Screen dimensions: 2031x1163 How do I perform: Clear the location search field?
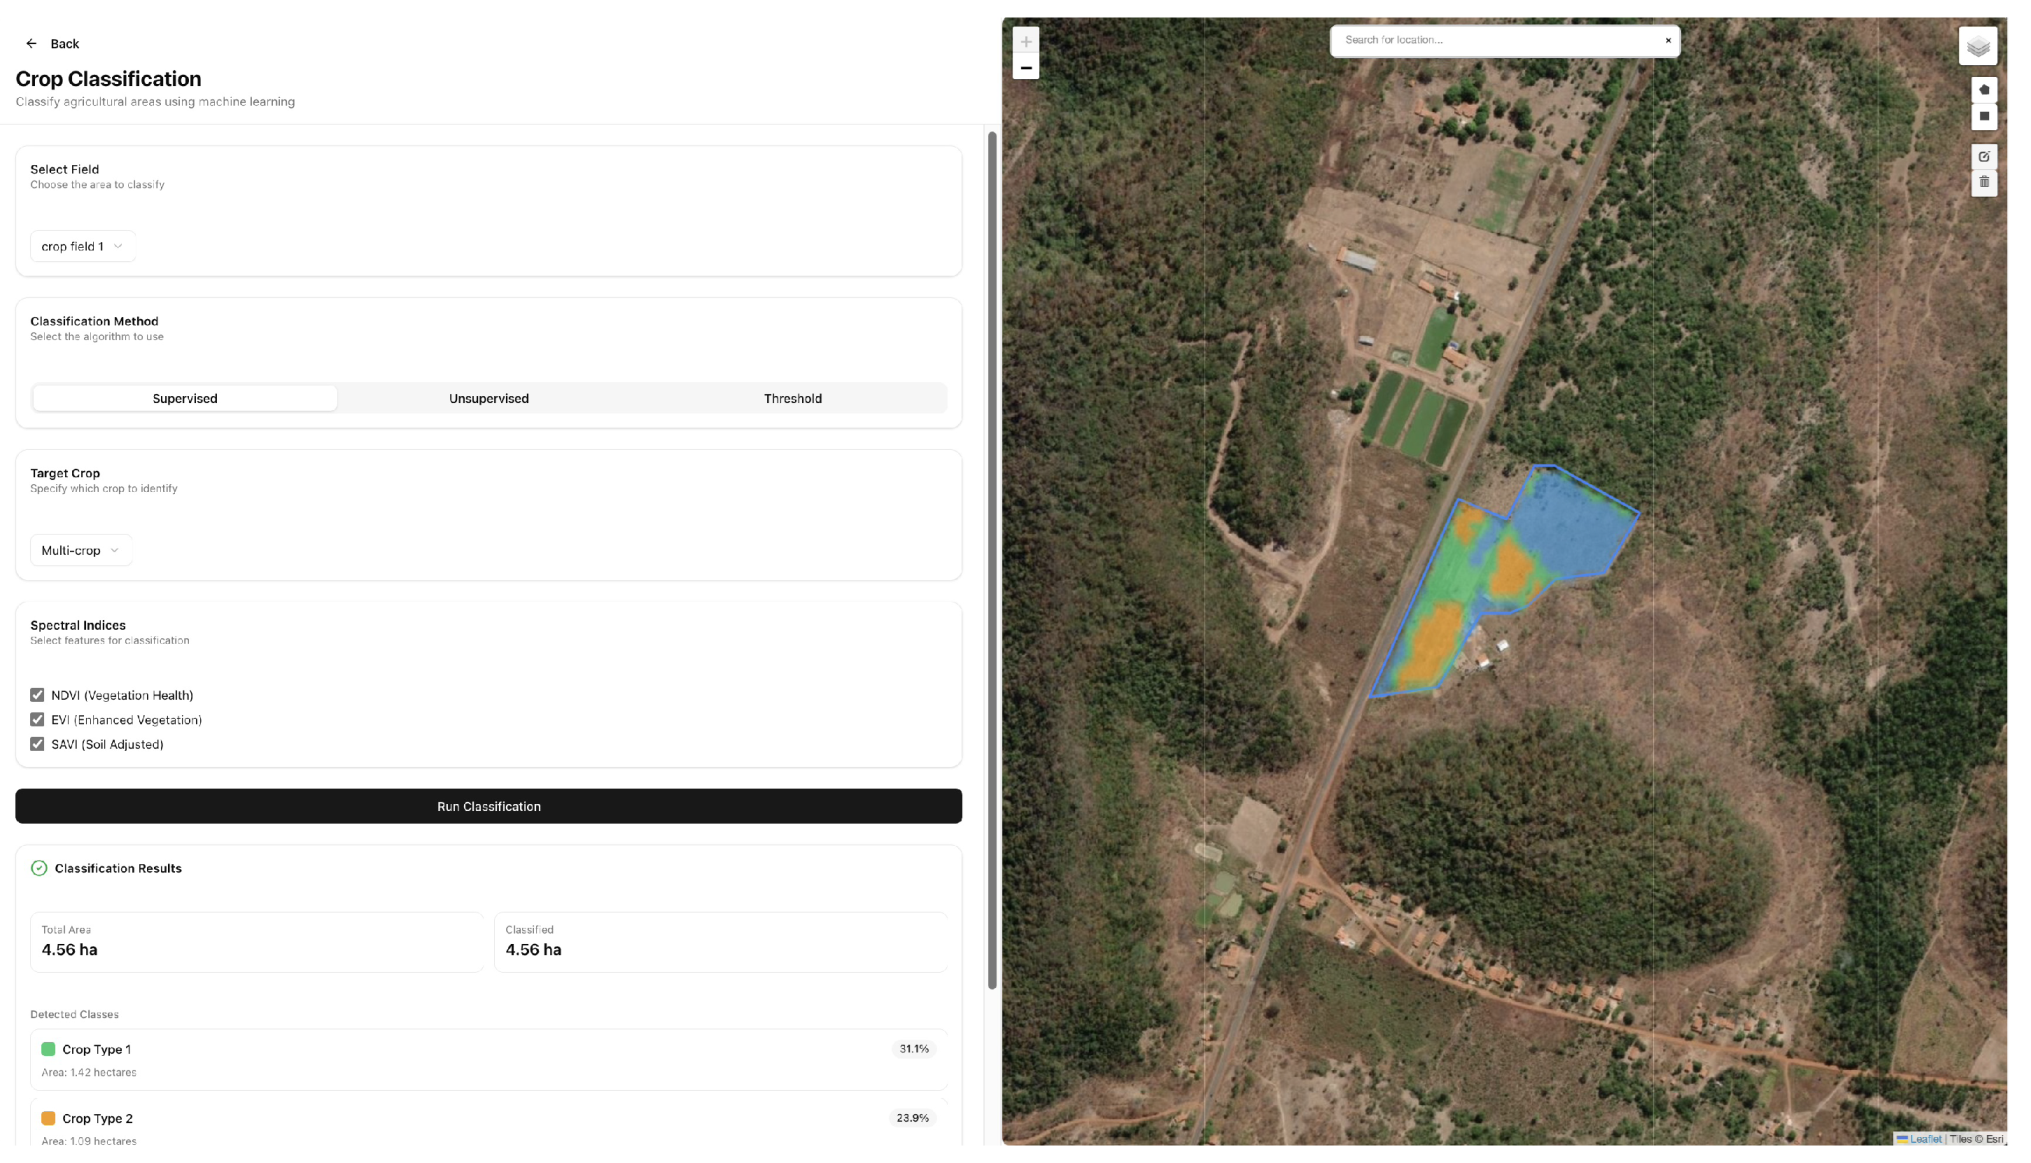[1668, 40]
